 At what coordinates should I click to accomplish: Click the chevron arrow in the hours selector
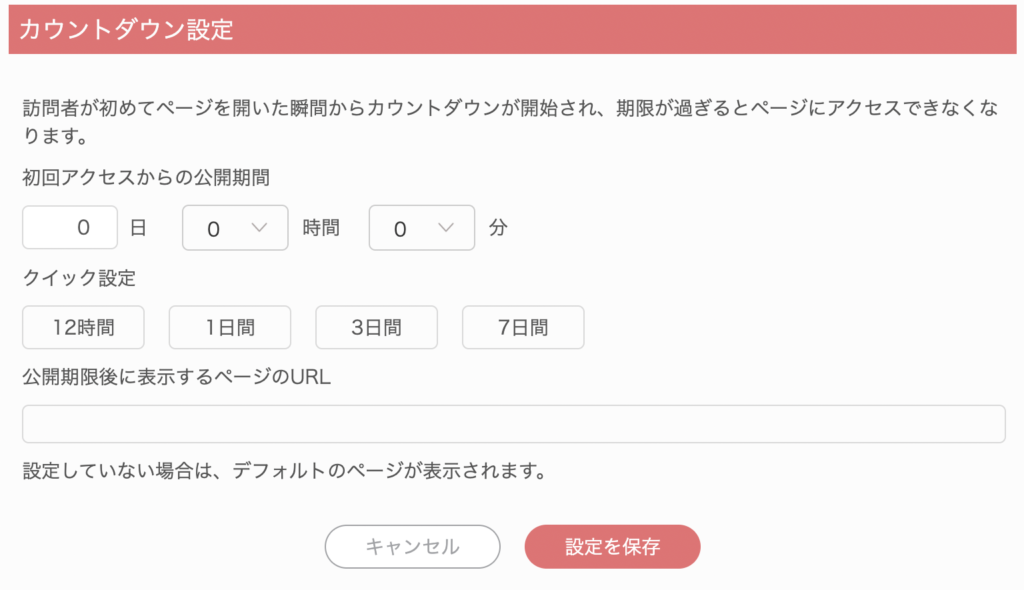(260, 228)
